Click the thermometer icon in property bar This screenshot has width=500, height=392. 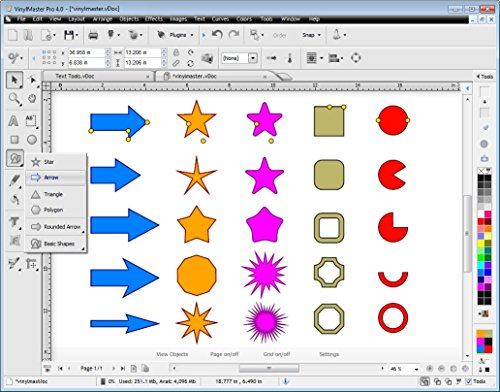tap(290, 58)
